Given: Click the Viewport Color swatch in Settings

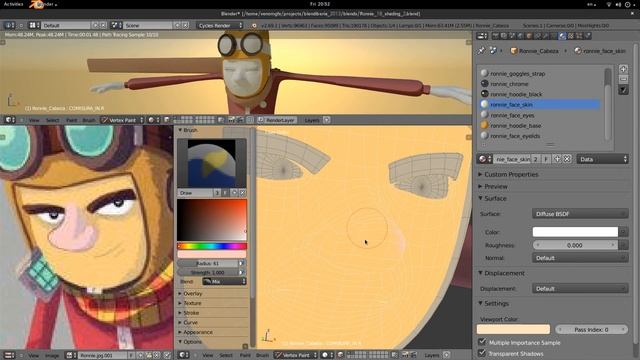Looking at the screenshot, I should pos(513,329).
